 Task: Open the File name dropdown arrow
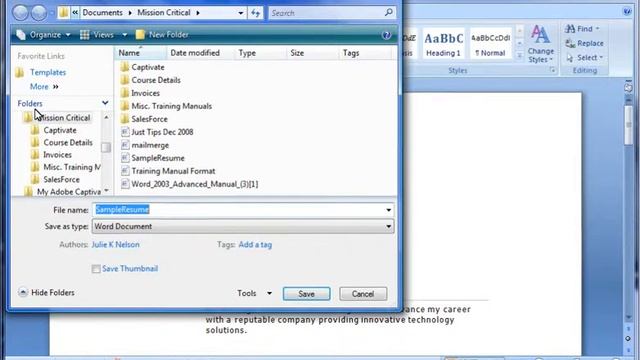pyautogui.click(x=388, y=210)
